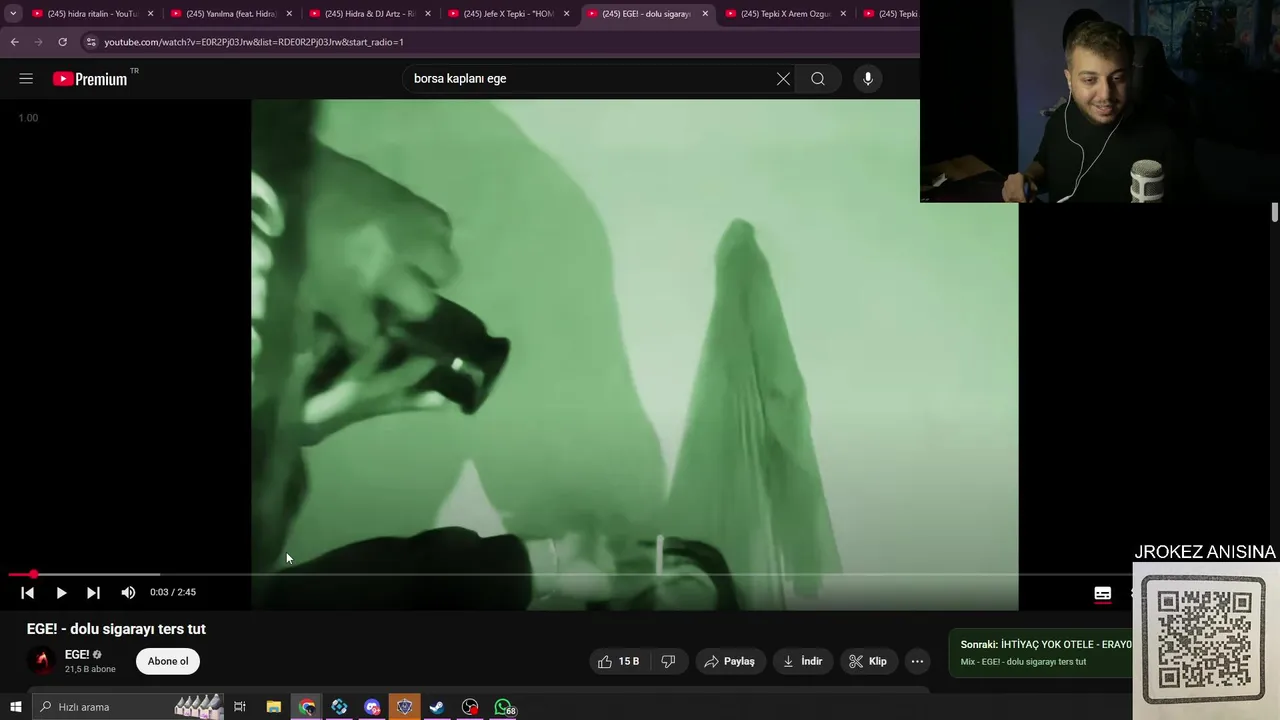1280x720 pixels.
Task: Open the Windows Start menu
Action: click(x=15, y=707)
